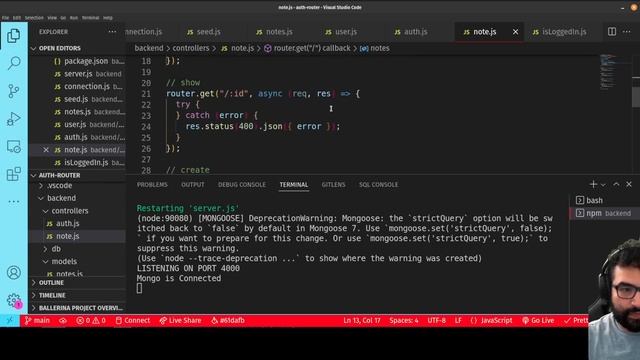Switch to the GitLens panel tab
The width and height of the screenshot is (640, 360).
[x=333, y=185]
